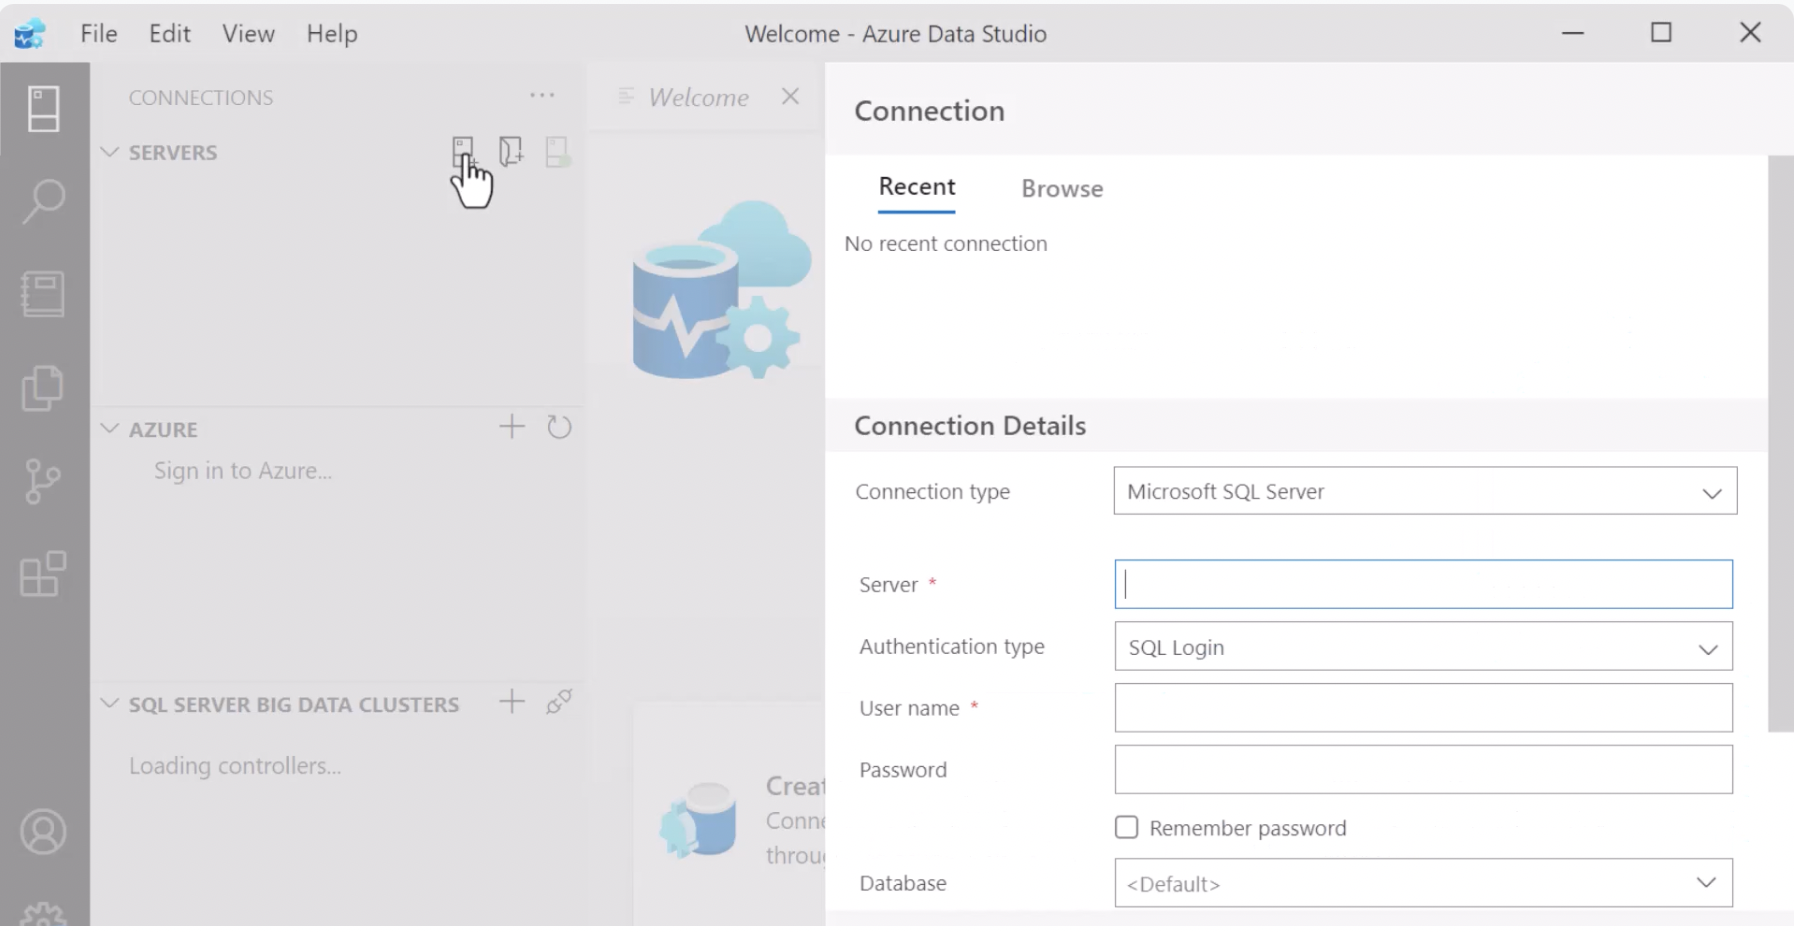The width and height of the screenshot is (1794, 932).
Task: Open the Explorer view icon
Action: pos(42,387)
